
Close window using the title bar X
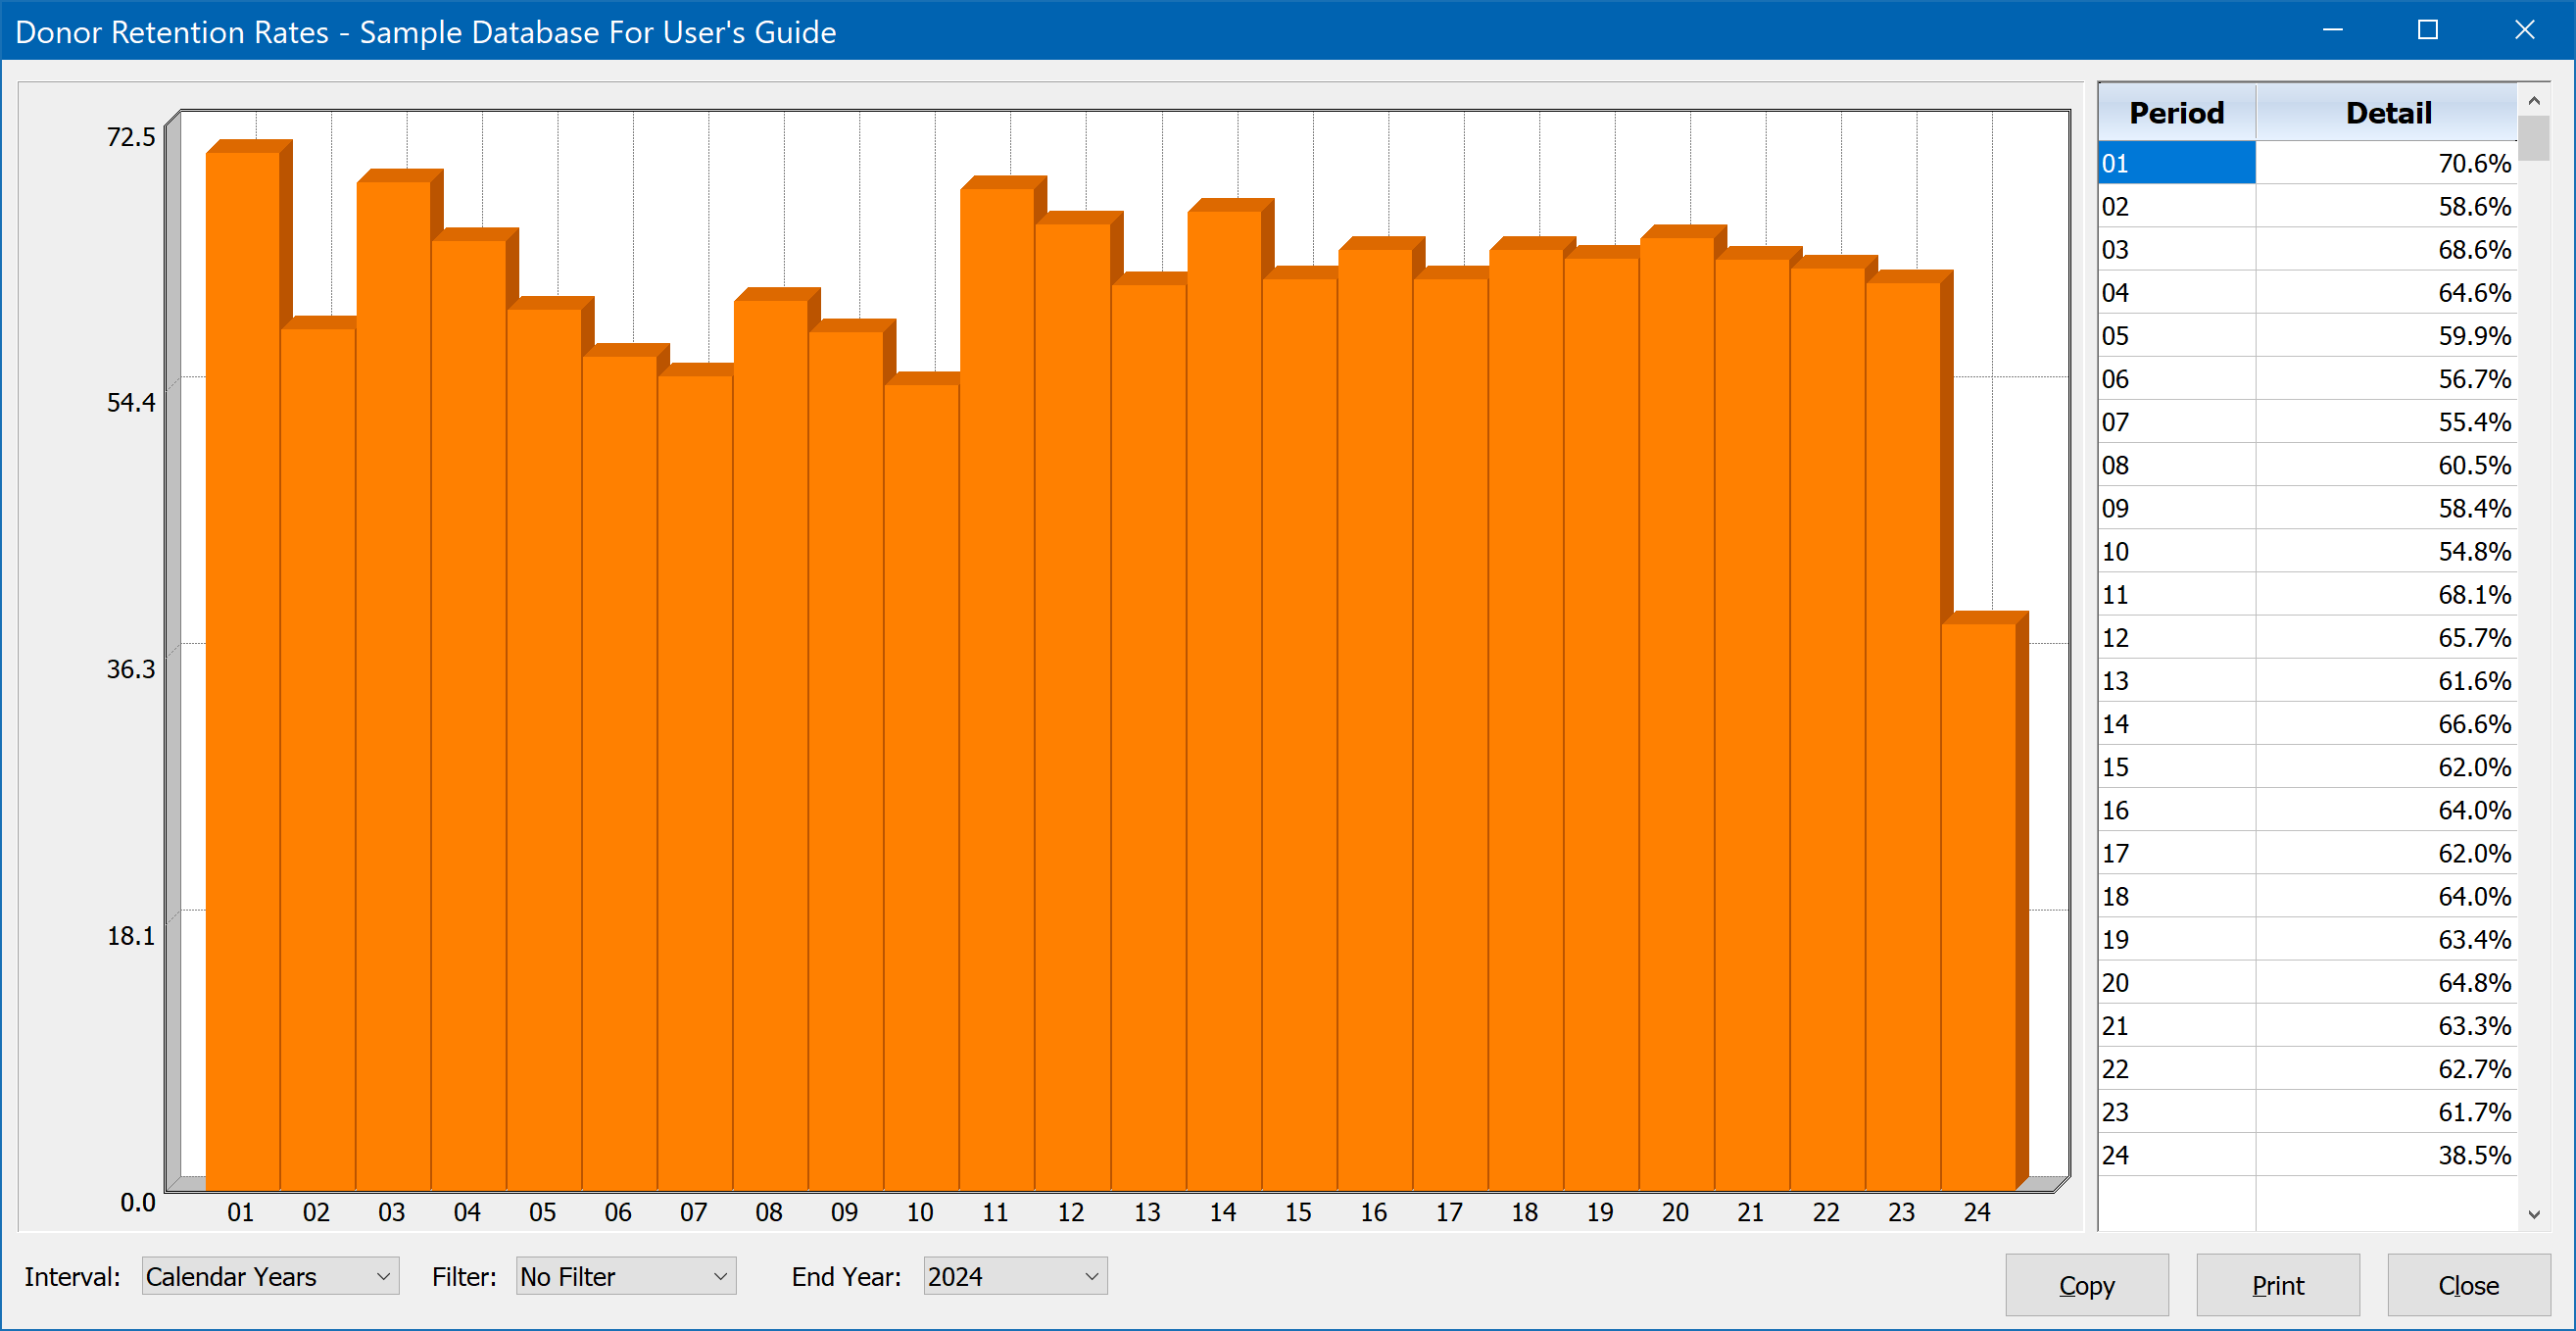2524,30
